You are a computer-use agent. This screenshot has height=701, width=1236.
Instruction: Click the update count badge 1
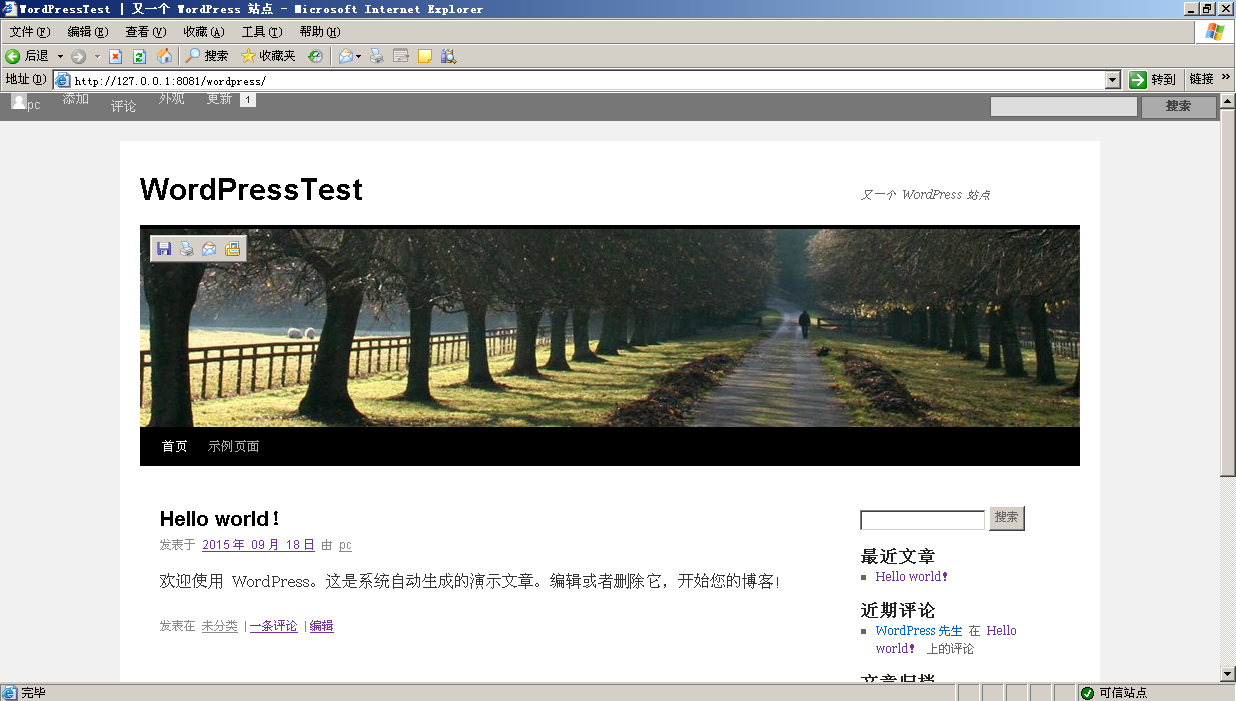tap(247, 100)
